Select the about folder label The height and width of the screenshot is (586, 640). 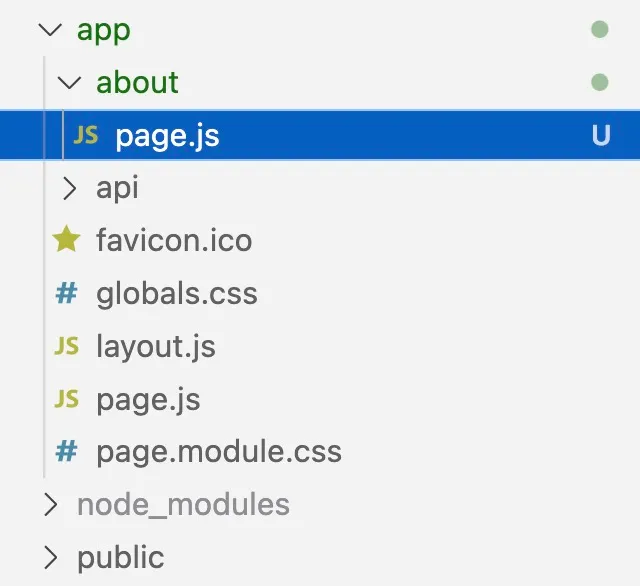(x=137, y=82)
